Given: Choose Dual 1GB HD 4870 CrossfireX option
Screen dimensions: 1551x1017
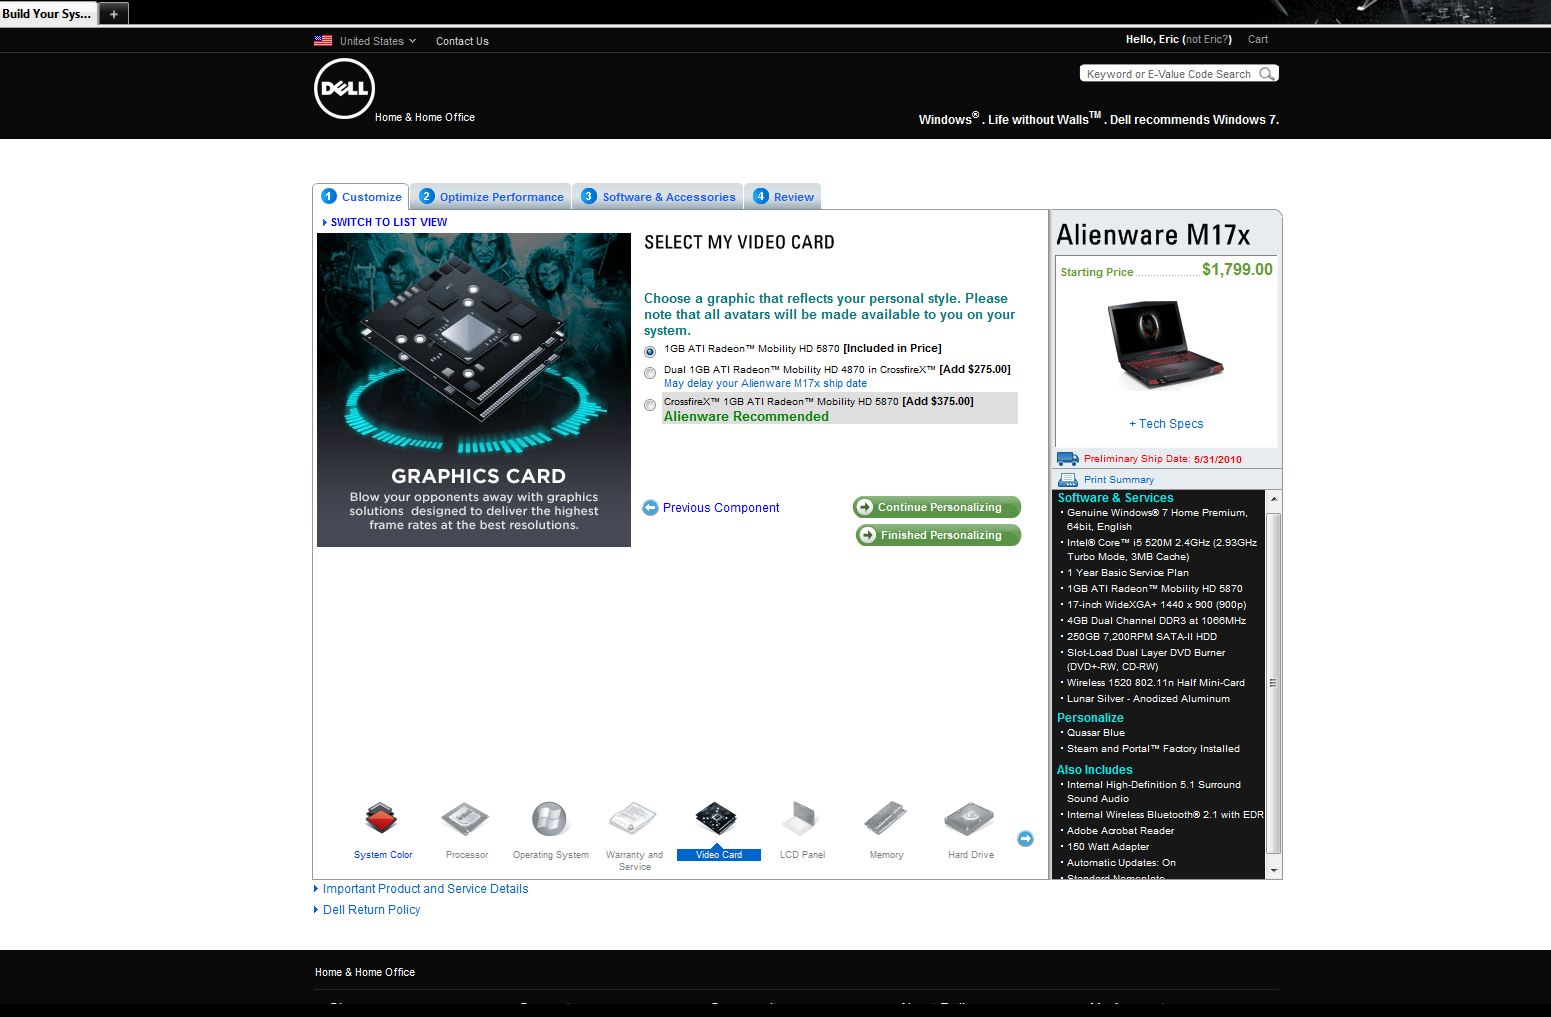Looking at the screenshot, I should pyautogui.click(x=650, y=372).
